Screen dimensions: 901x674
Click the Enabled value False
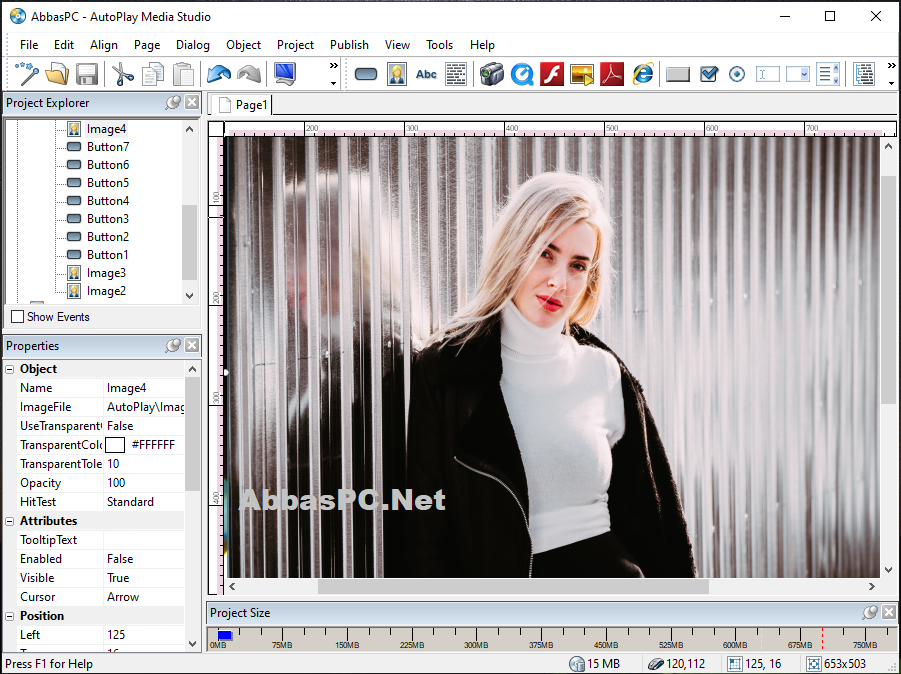click(x=144, y=559)
